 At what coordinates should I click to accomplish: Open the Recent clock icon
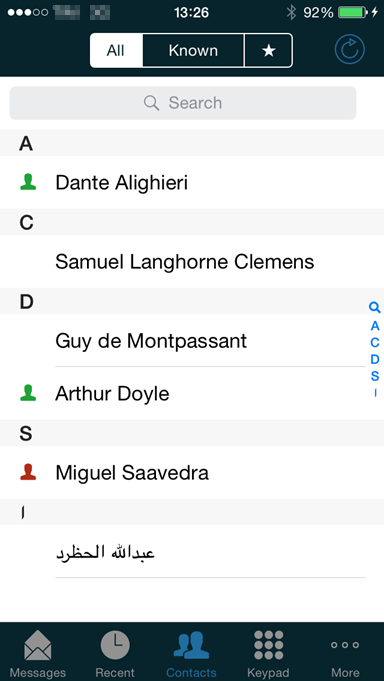(115, 645)
